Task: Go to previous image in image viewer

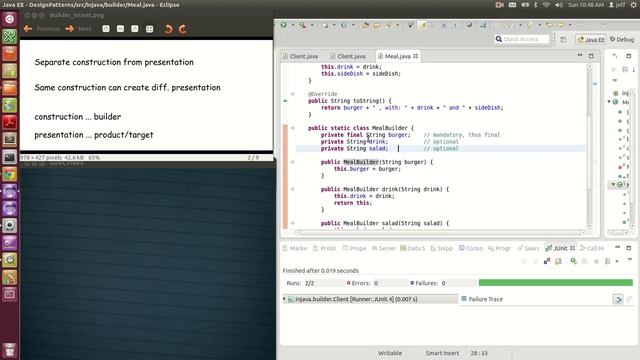Action: (42, 29)
